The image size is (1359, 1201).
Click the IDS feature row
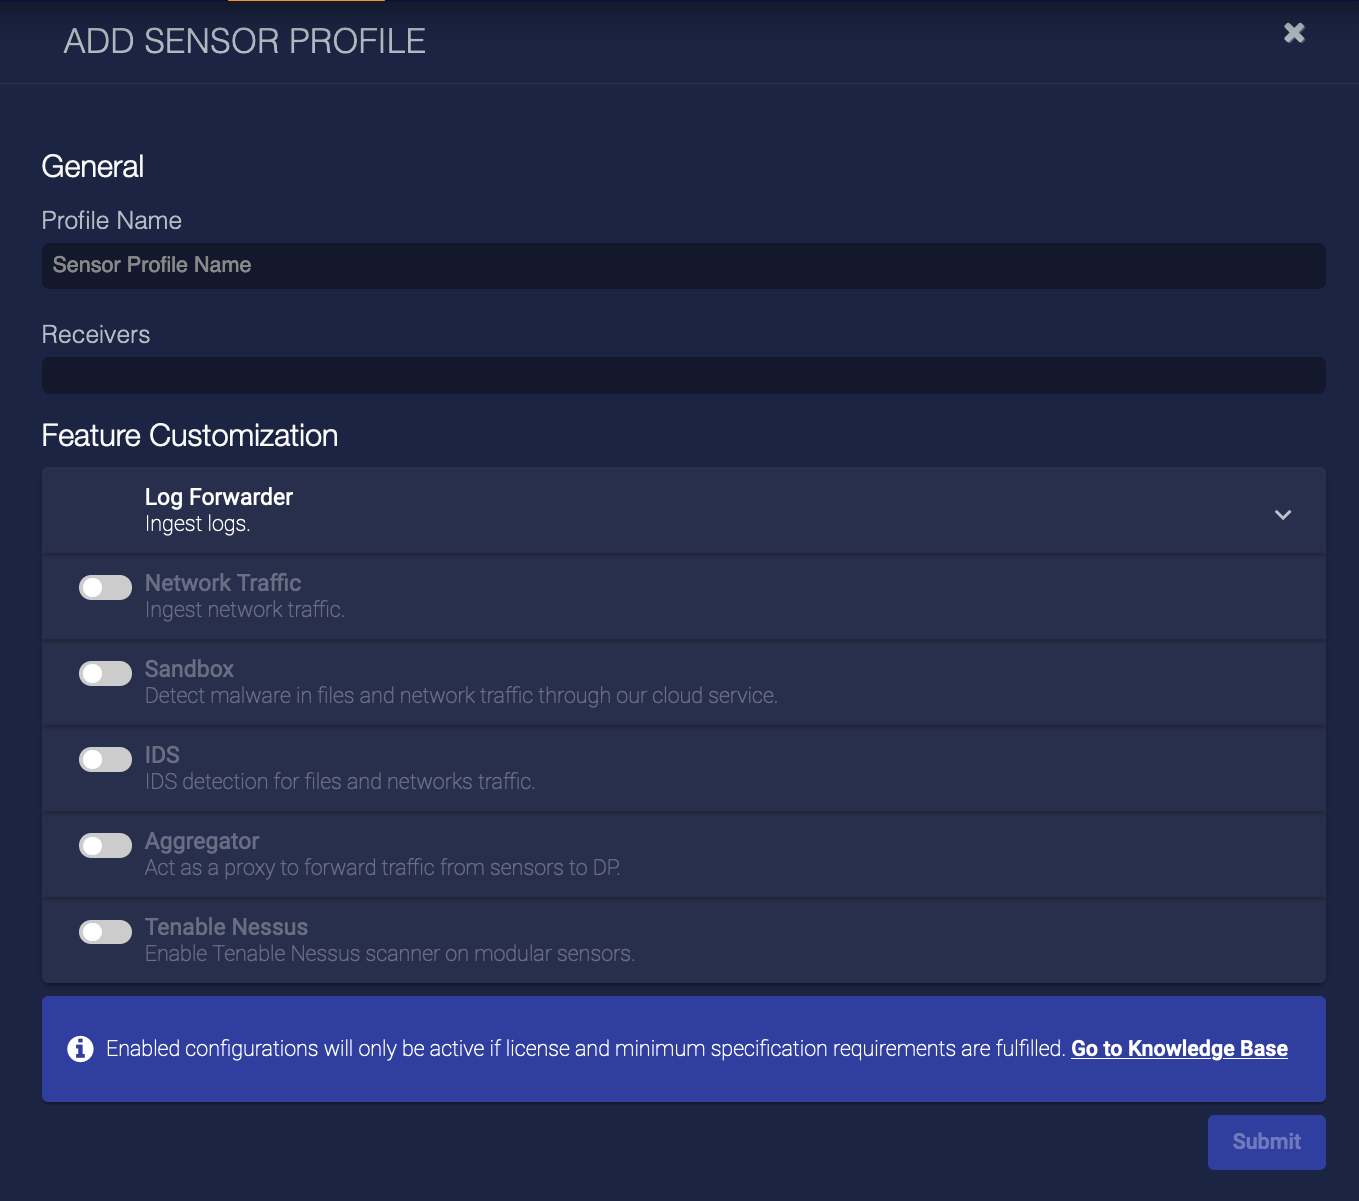[x=600, y=768]
